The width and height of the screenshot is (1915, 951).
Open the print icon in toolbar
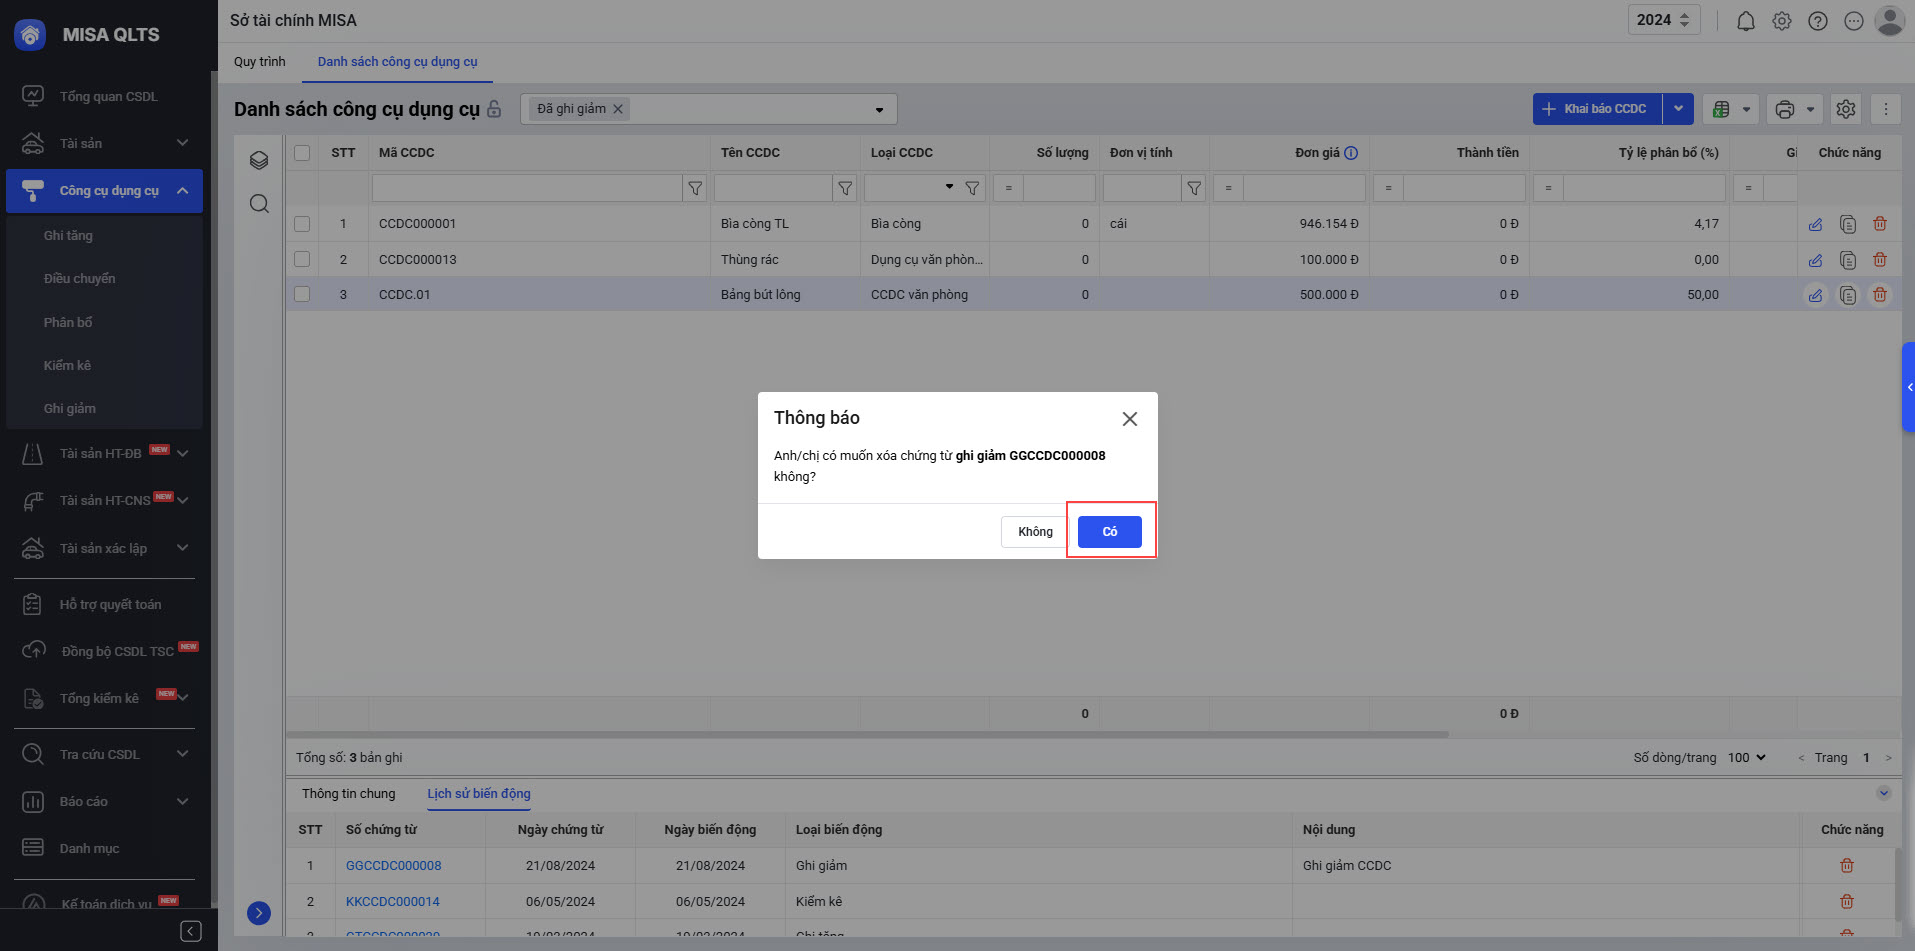1784,109
